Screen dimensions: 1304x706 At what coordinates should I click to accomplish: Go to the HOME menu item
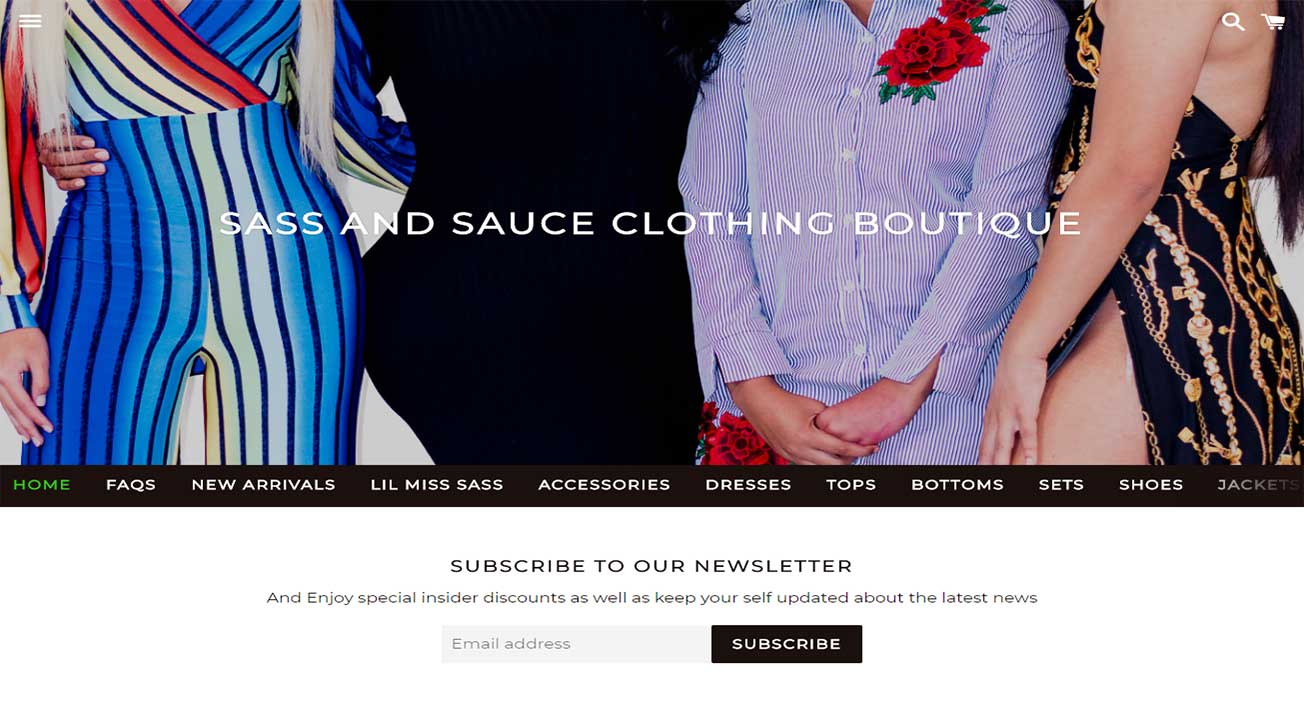(x=42, y=485)
